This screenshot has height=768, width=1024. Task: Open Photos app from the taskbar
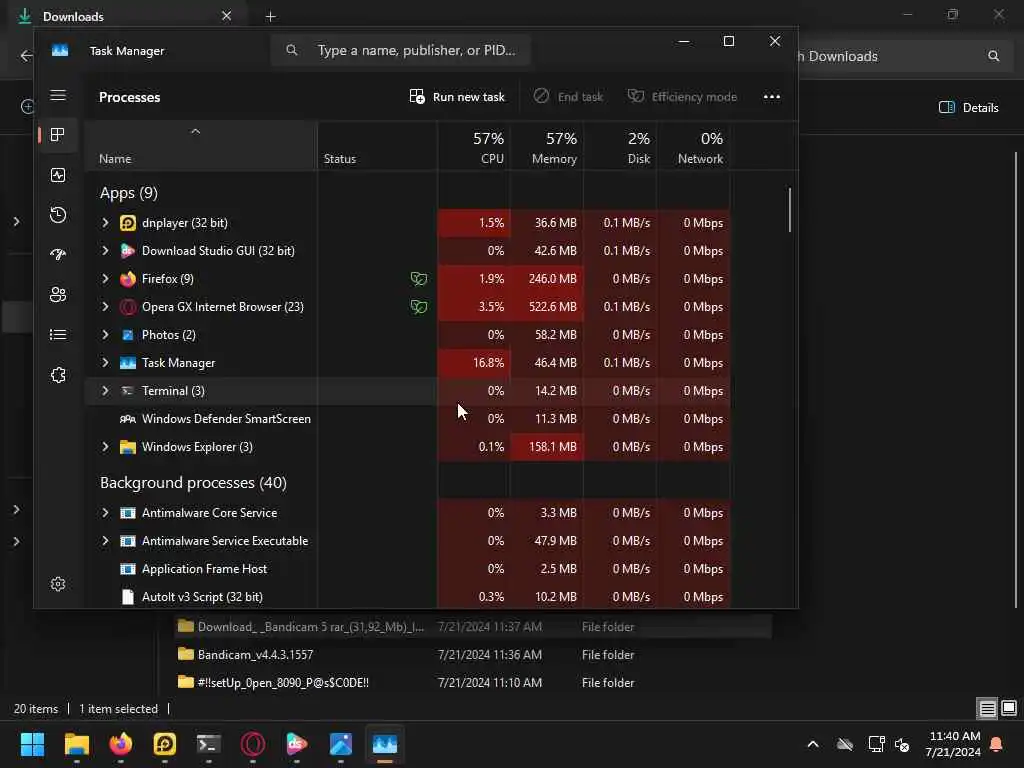[341, 744]
